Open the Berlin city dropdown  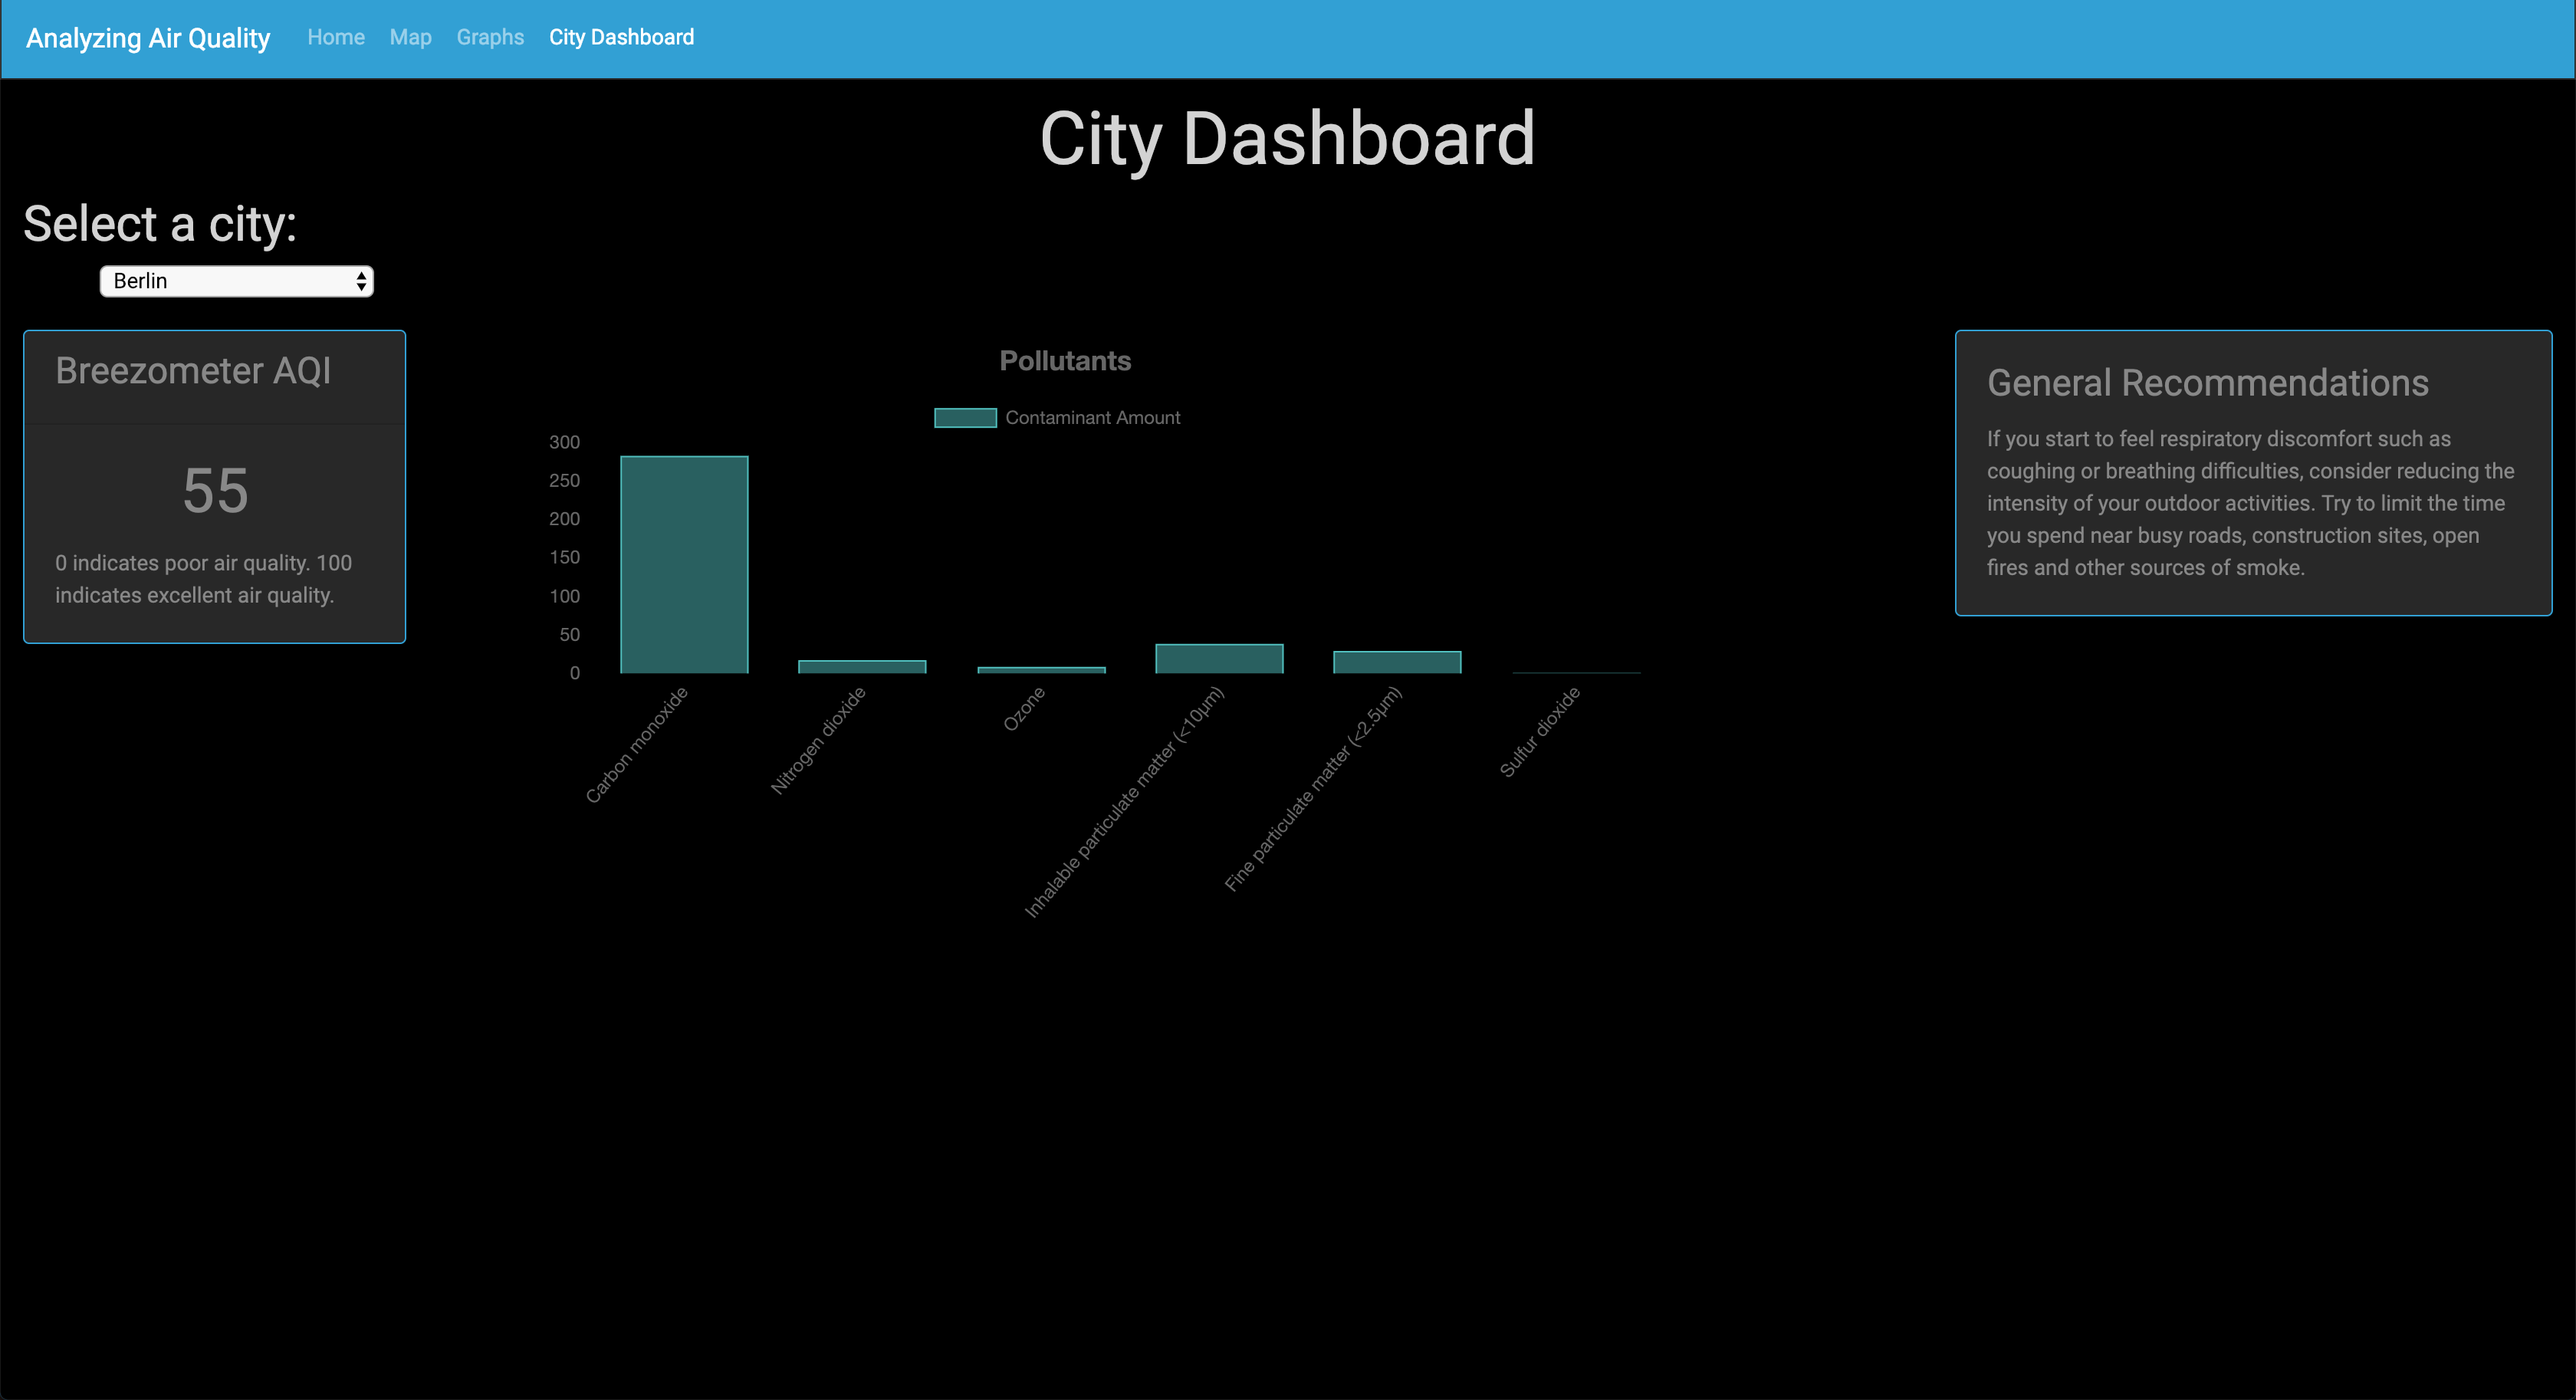[x=237, y=281]
